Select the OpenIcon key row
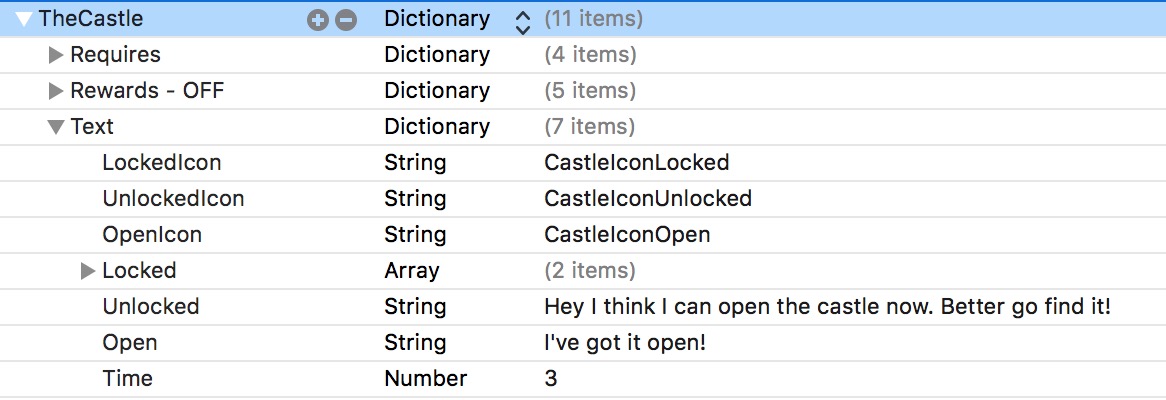 (x=152, y=235)
